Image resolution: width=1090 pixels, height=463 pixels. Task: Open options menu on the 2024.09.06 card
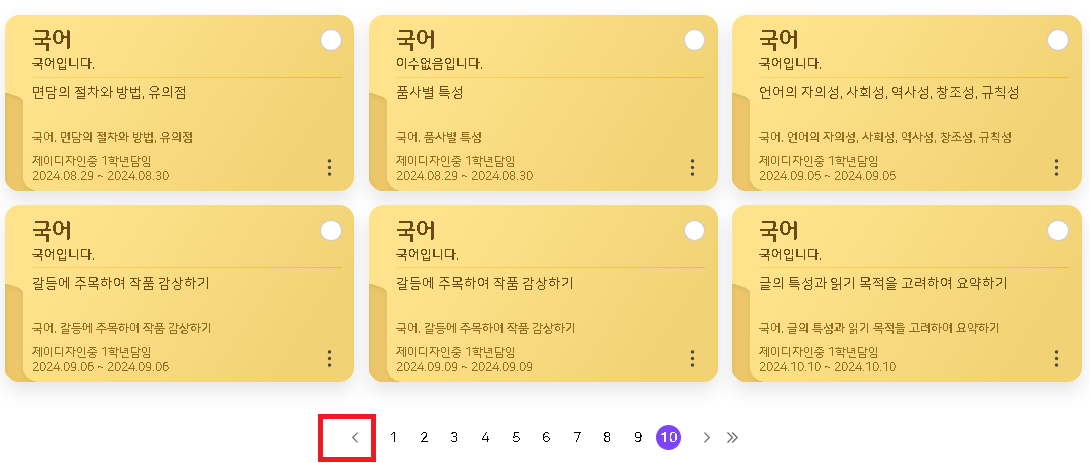pos(329,358)
